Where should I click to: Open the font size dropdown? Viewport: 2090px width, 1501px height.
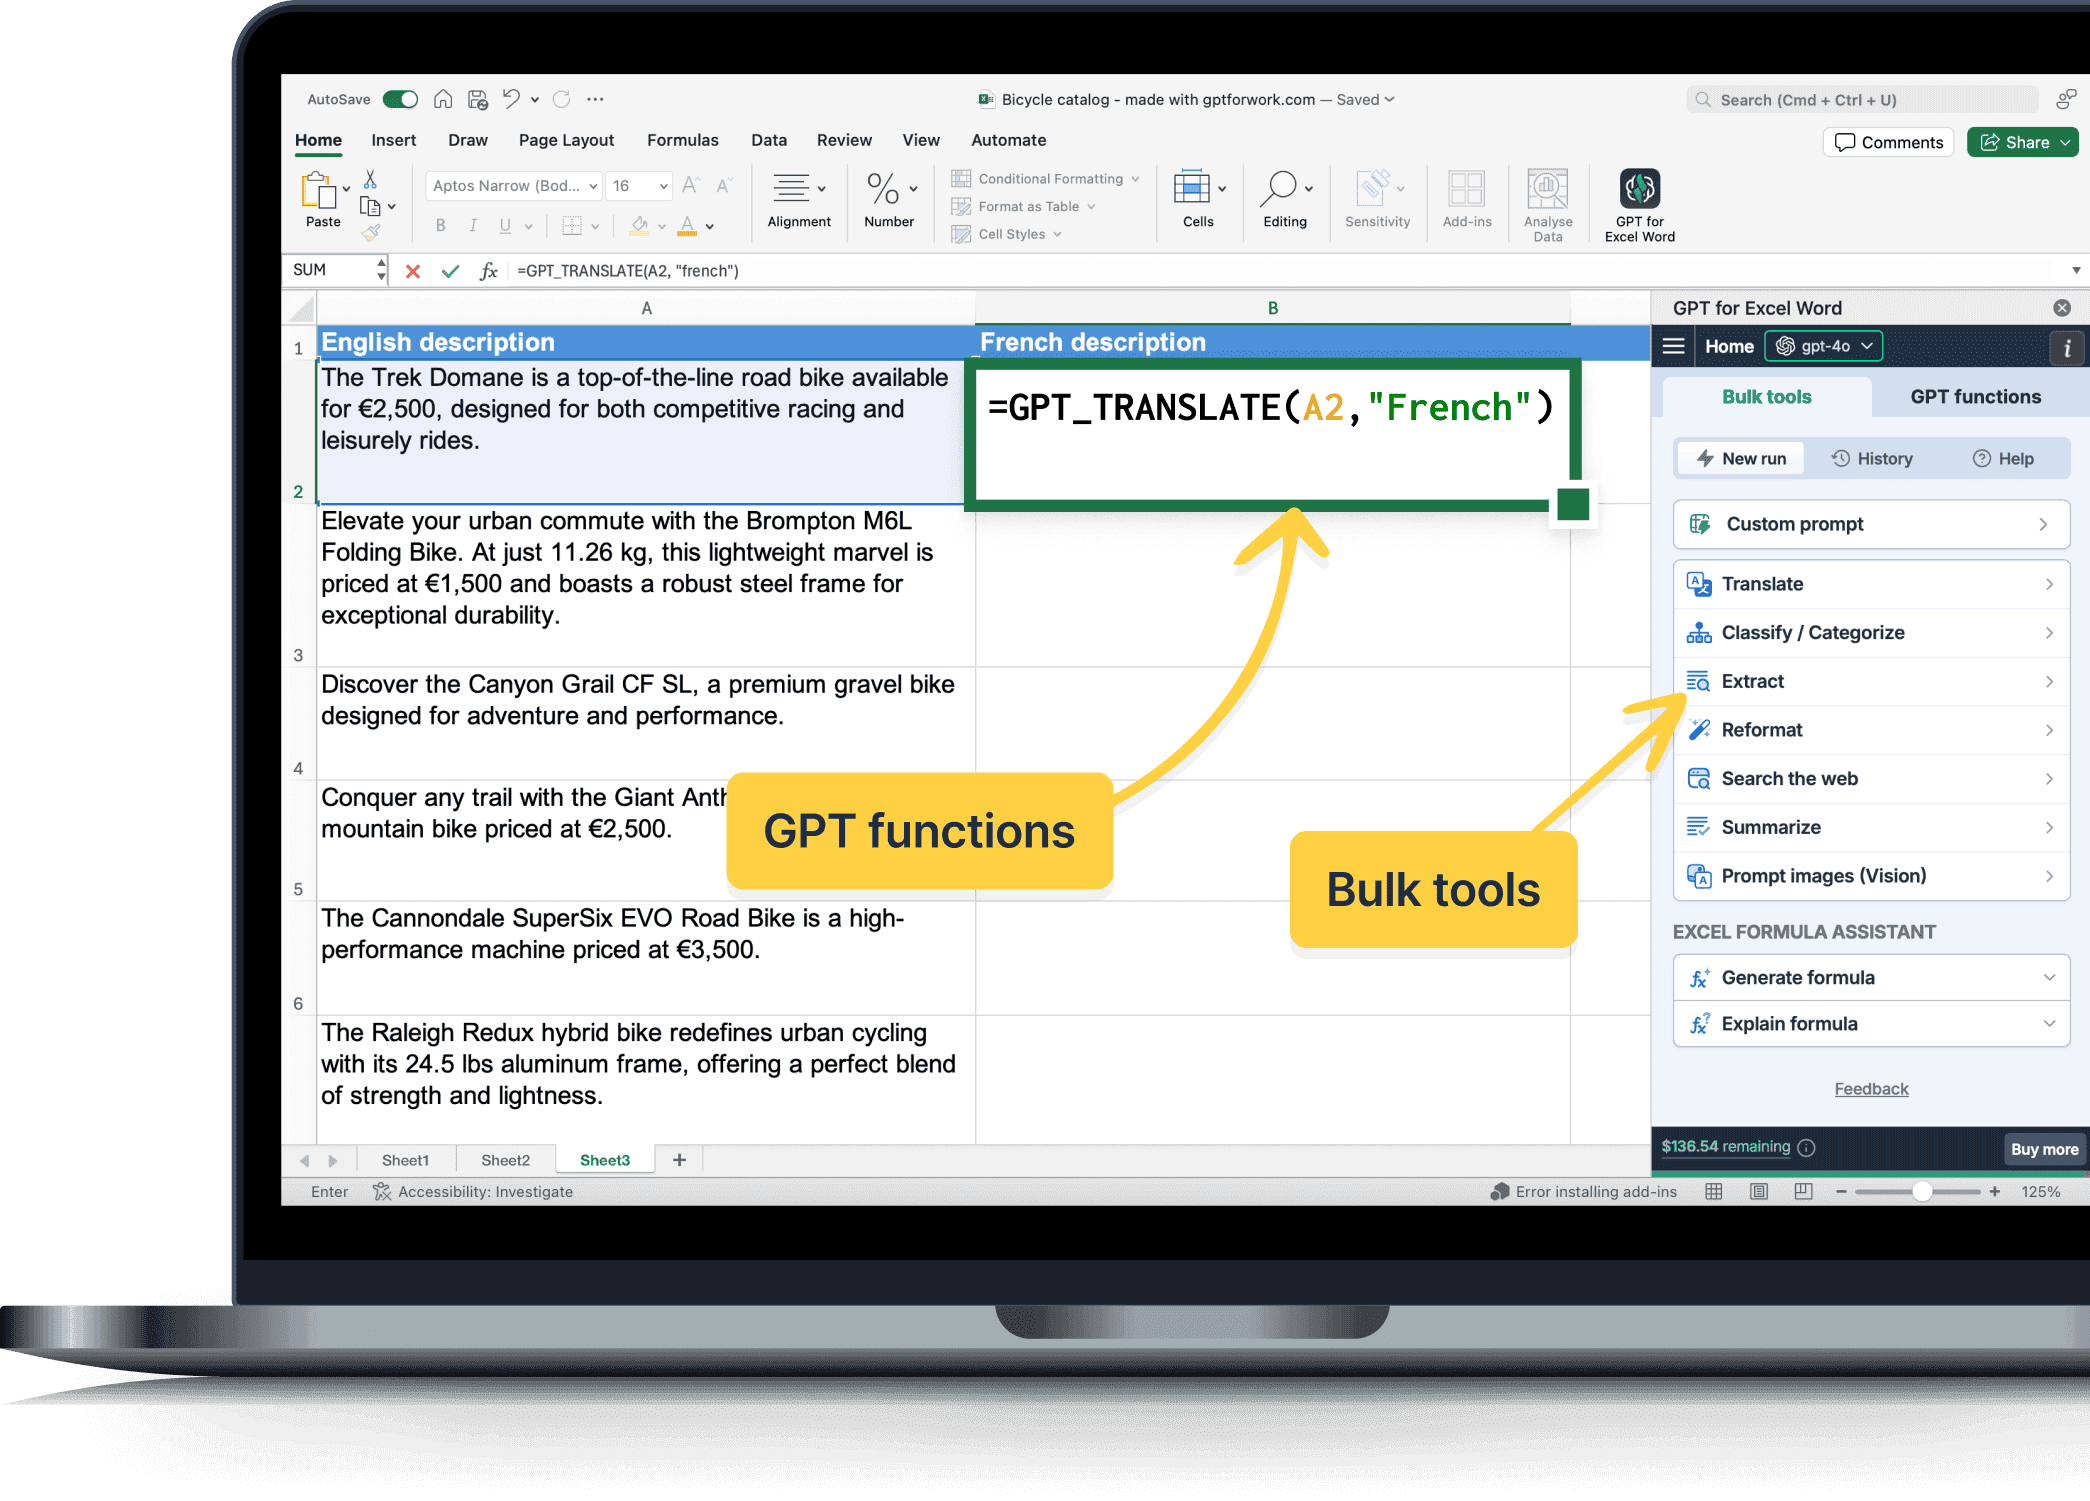[662, 186]
